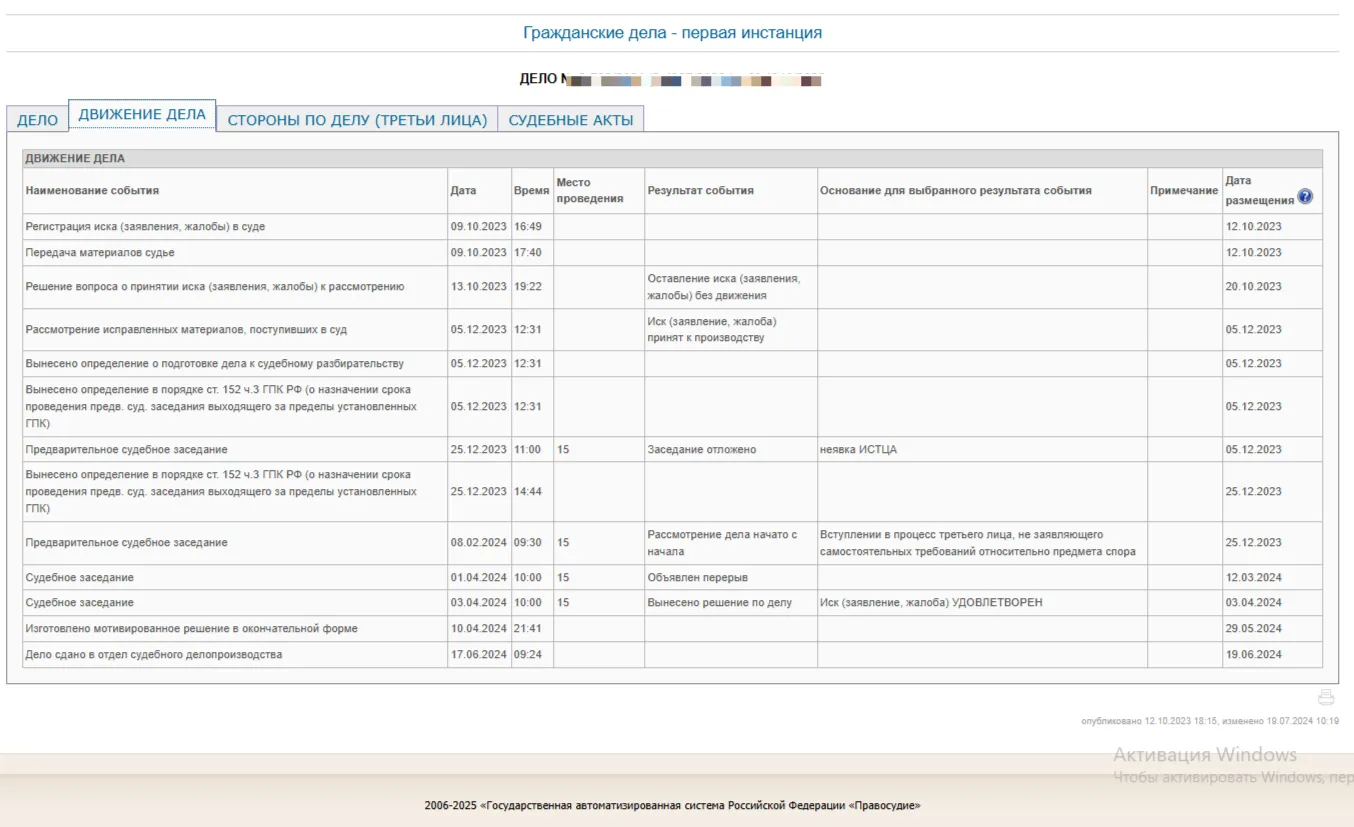1354x827 pixels.
Task: Click Иск (заявление, жалоба) УДОВЛЕТВОРЕН
Action: point(931,603)
